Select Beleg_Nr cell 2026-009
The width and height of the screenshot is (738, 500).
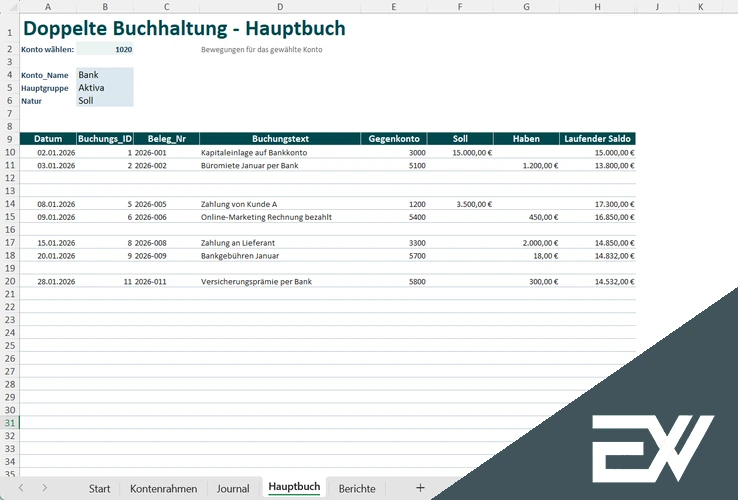click(x=167, y=256)
